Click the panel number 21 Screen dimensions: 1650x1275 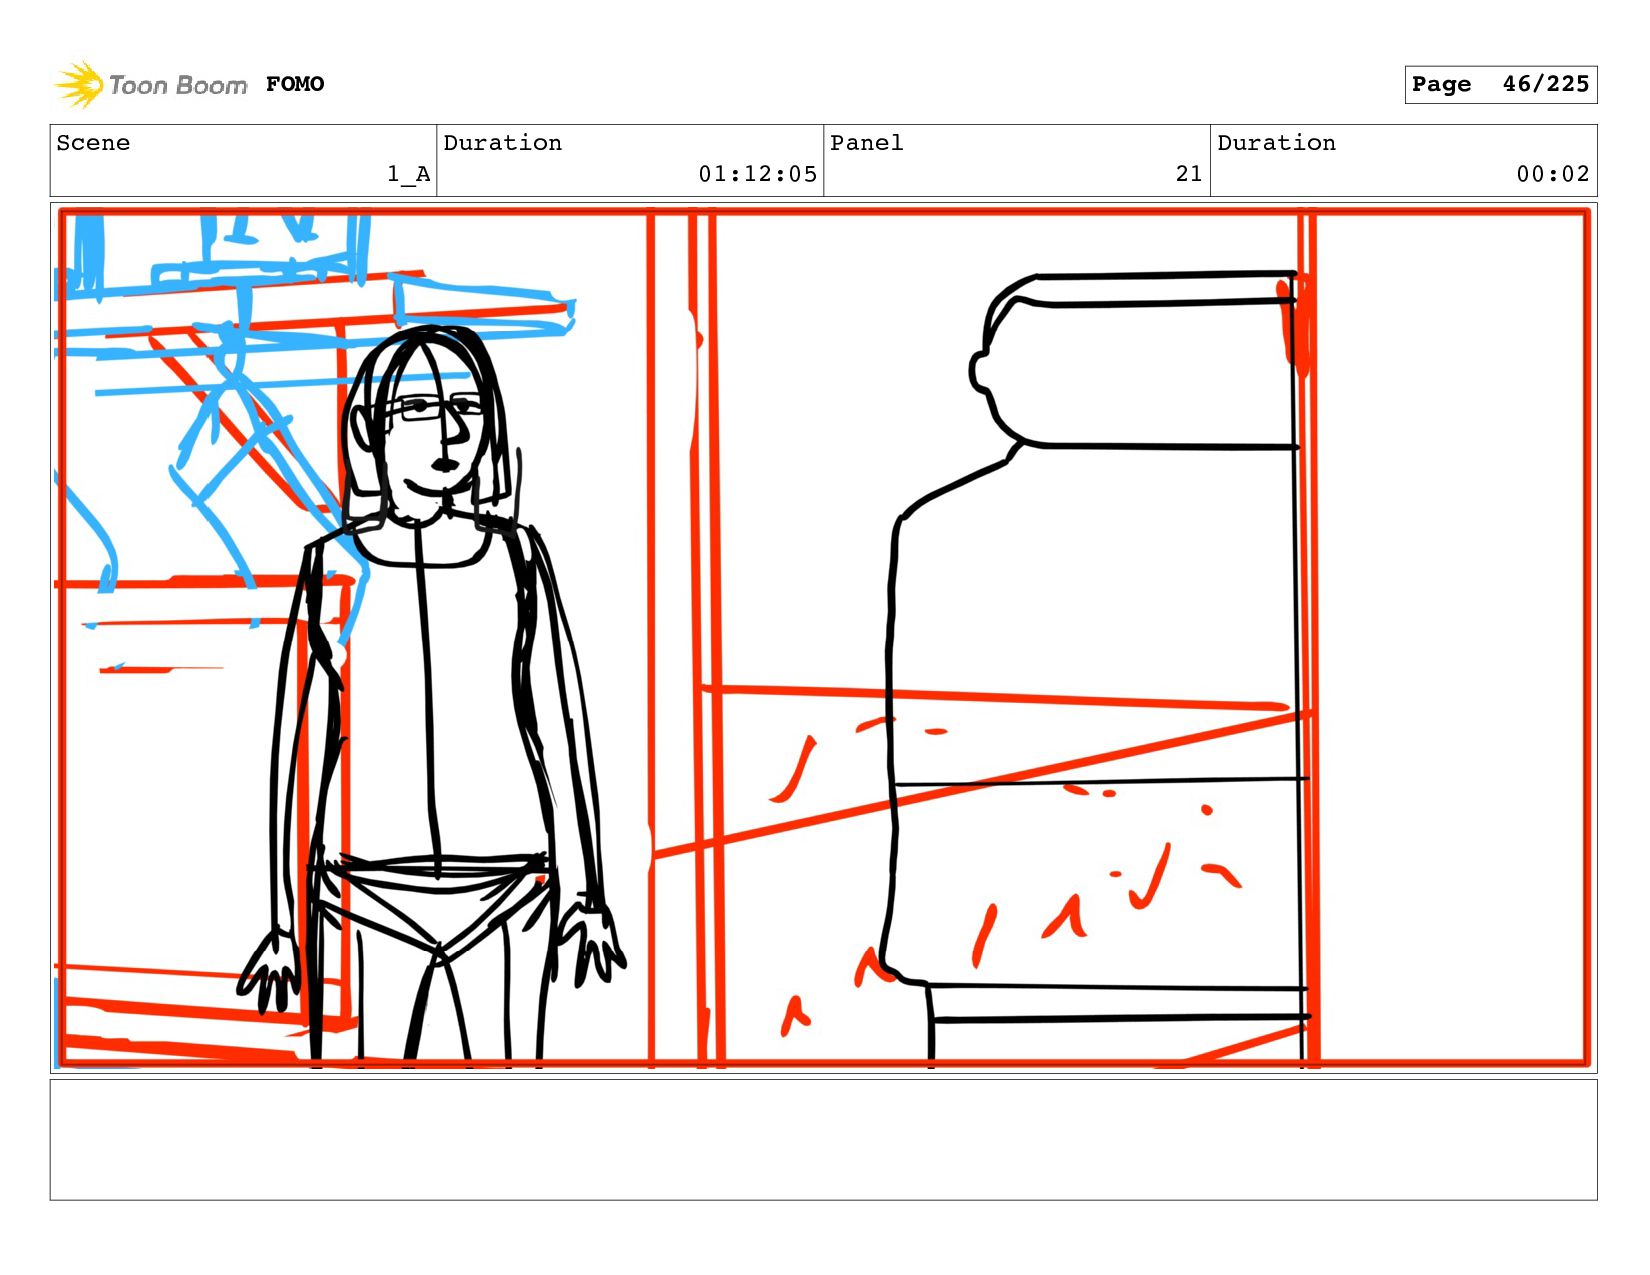click(1189, 174)
